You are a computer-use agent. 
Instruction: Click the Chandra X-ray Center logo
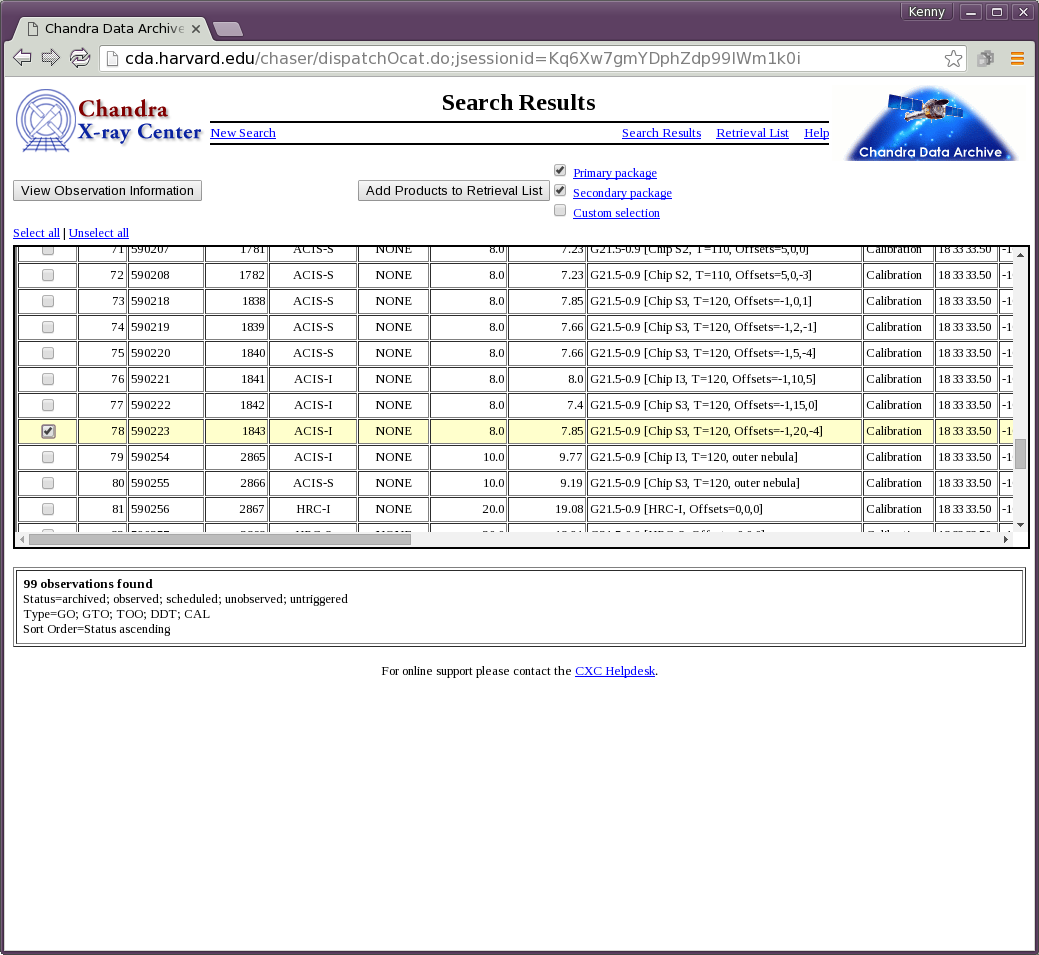pos(108,121)
